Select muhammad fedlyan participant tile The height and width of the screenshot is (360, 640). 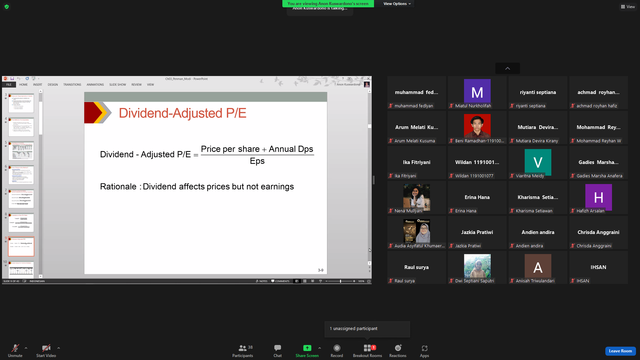click(x=417, y=93)
